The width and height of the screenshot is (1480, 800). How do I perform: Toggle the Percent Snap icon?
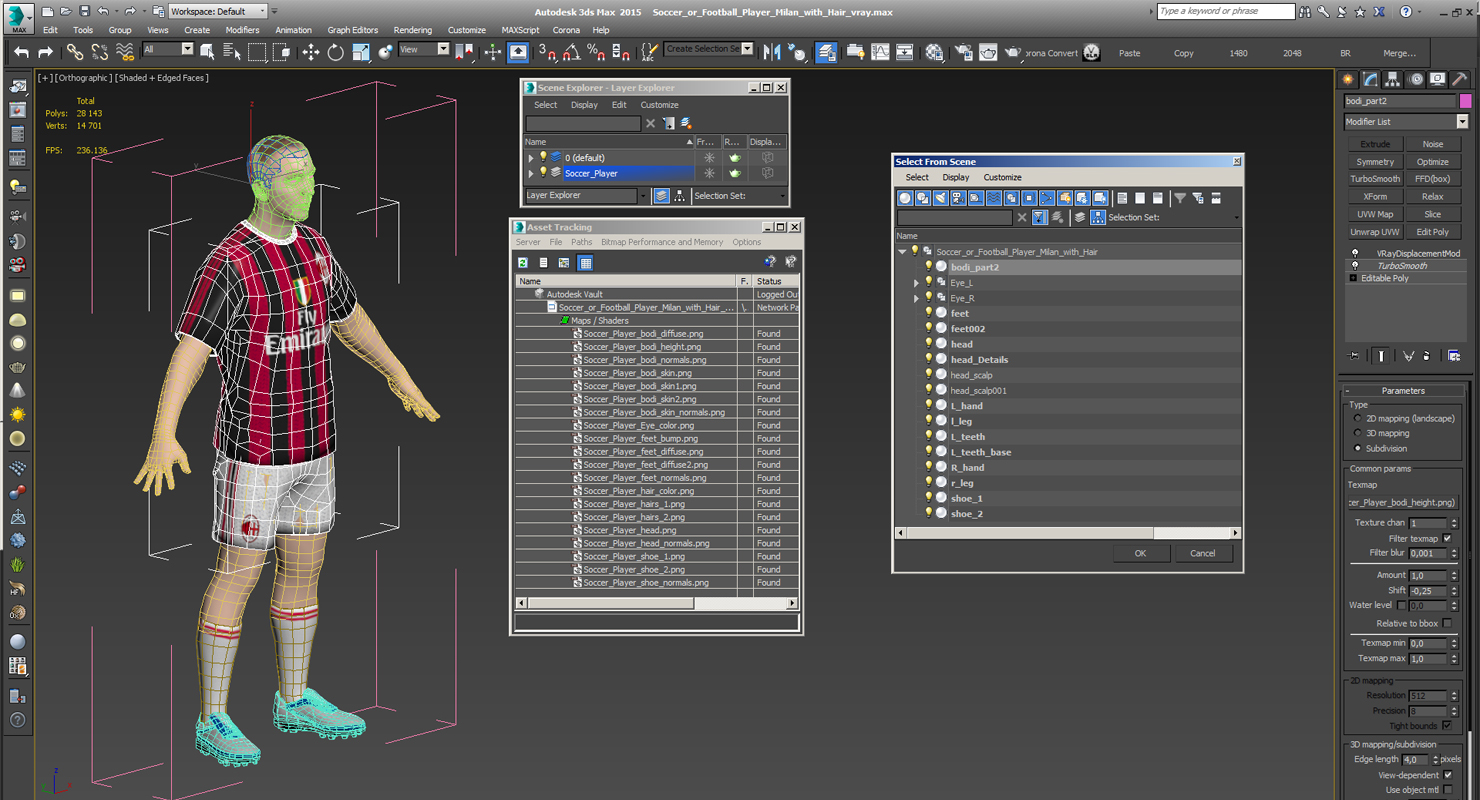point(595,52)
